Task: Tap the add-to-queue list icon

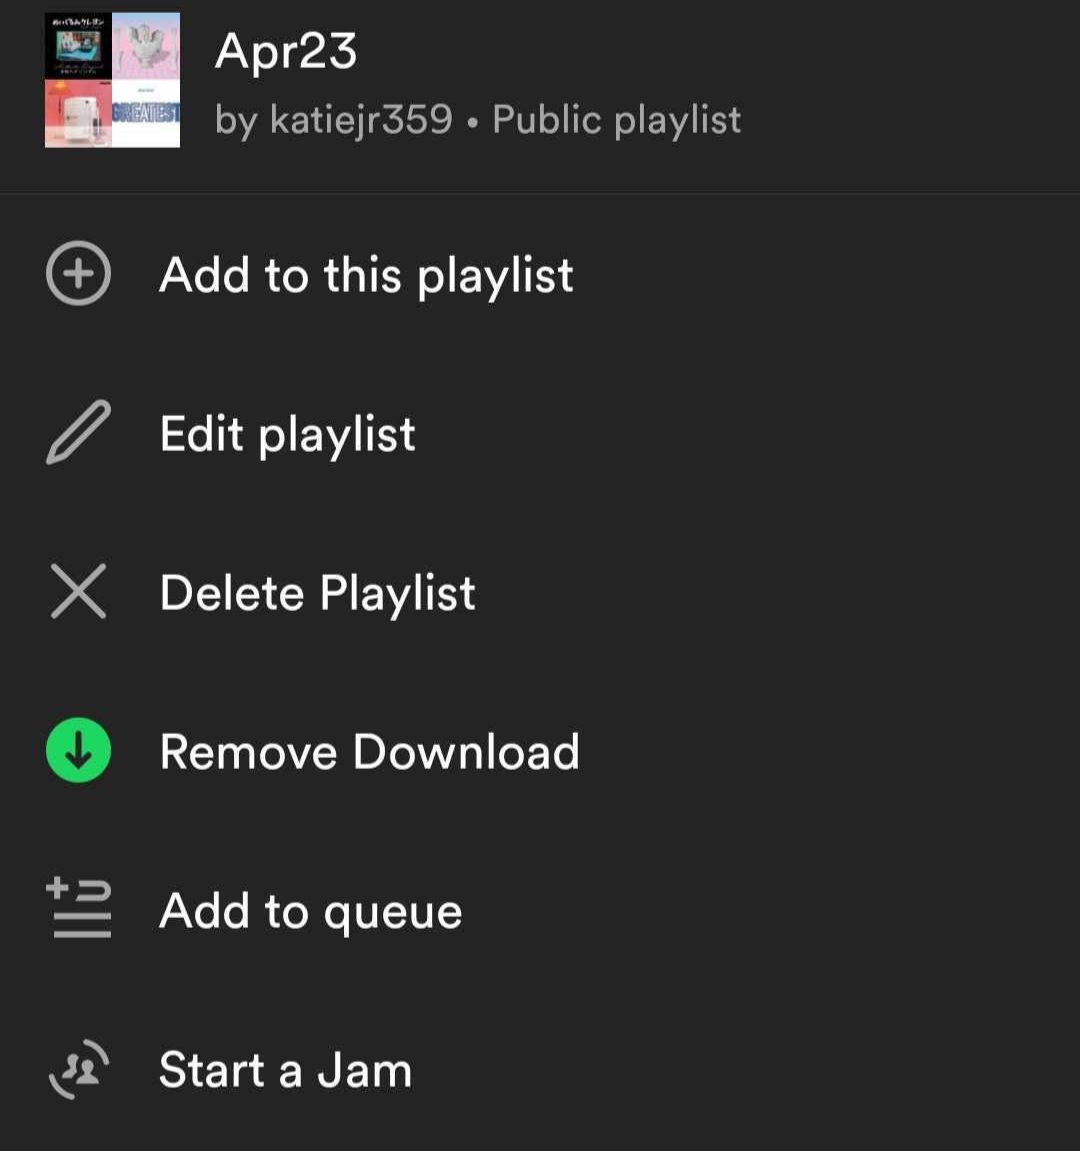Action: click(80, 908)
